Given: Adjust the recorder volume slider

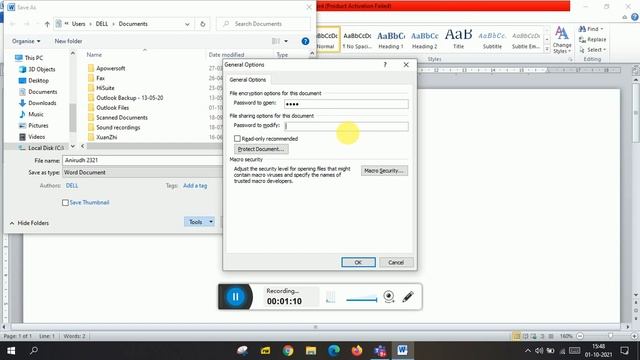Looking at the screenshot, I should [x=362, y=300].
